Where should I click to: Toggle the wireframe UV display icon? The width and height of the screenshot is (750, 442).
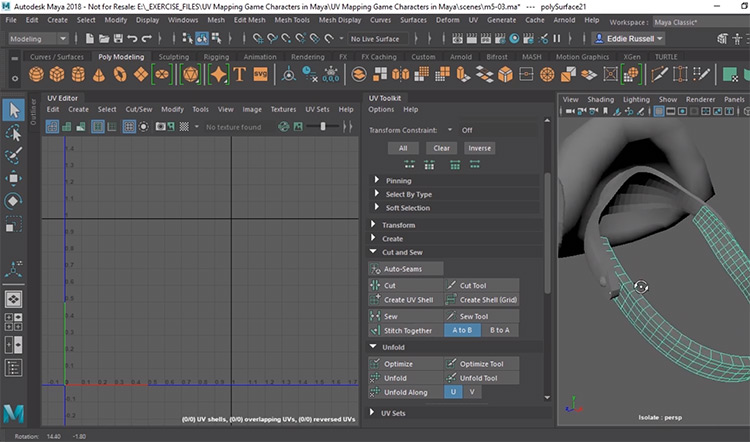(52, 127)
